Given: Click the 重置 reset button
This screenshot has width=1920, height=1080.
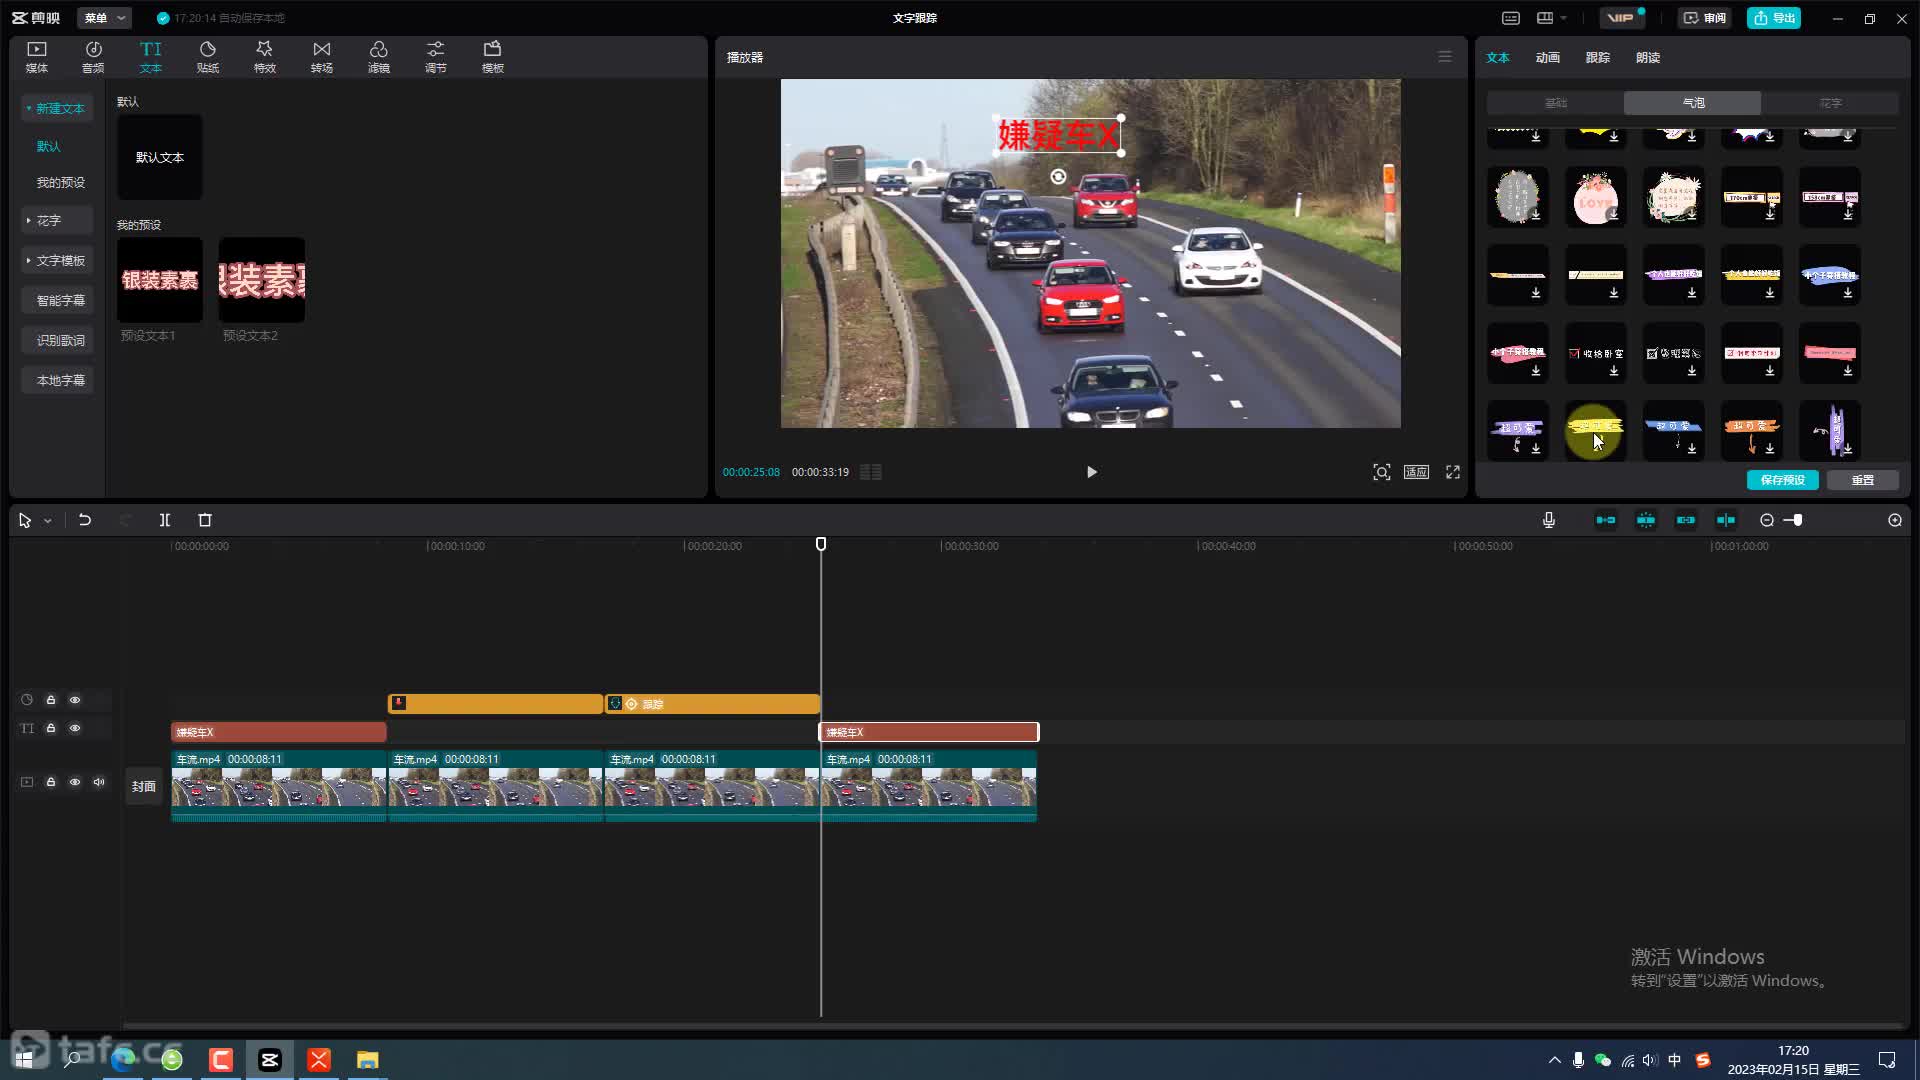Looking at the screenshot, I should (x=1863, y=480).
